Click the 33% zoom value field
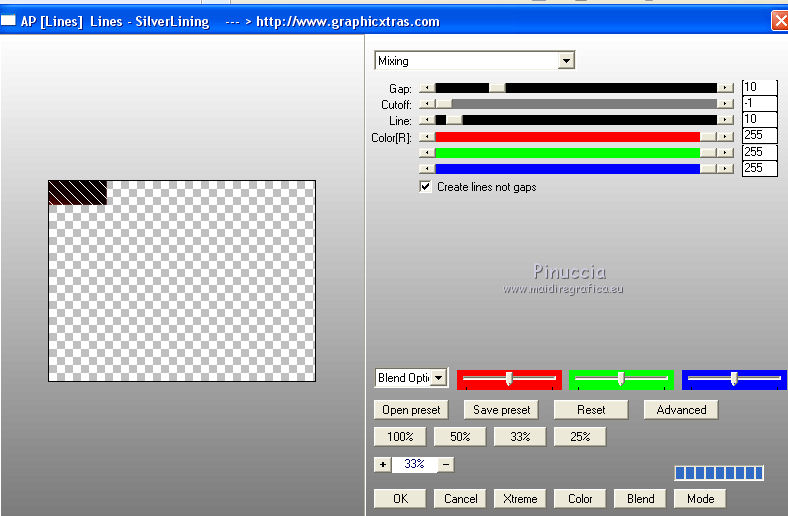This screenshot has height=516, width=788. tap(415, 464)
